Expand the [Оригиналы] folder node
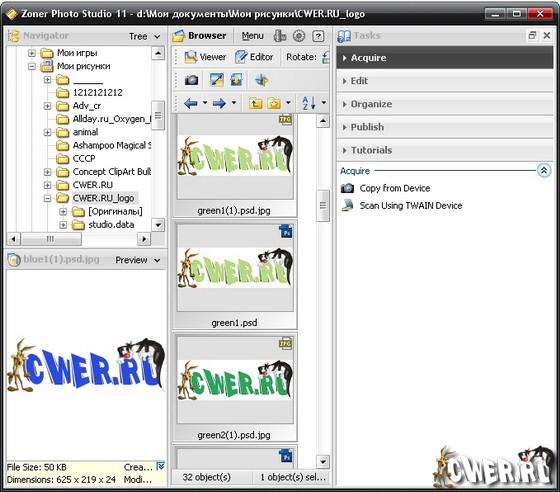The image size is (560, 492). pyautogui.click(x=63, y=211)
